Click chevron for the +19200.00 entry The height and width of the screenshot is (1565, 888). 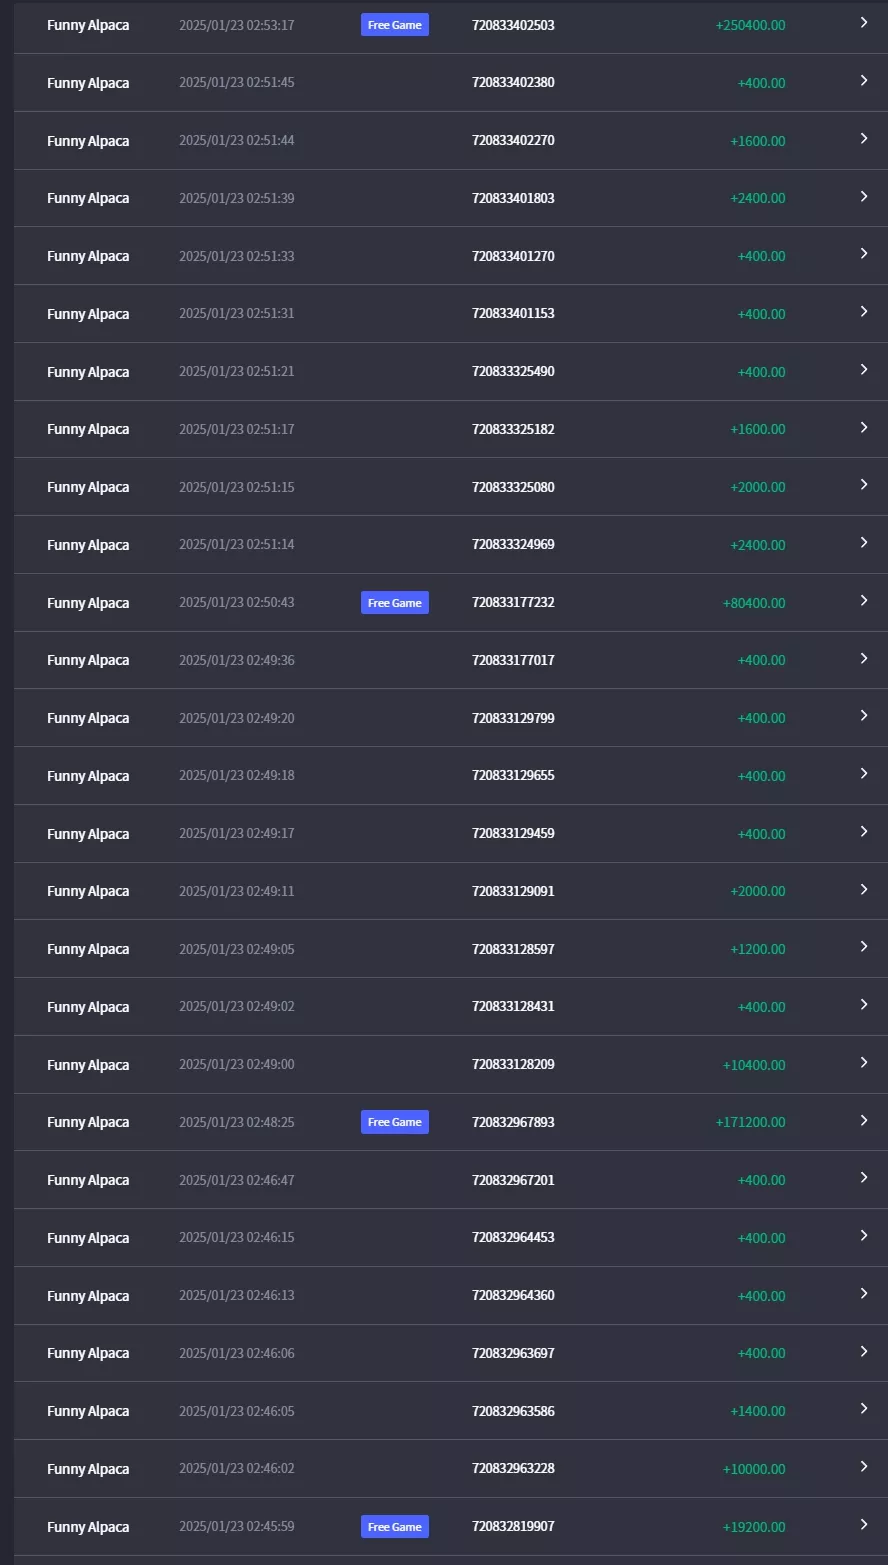(864, 1524)
